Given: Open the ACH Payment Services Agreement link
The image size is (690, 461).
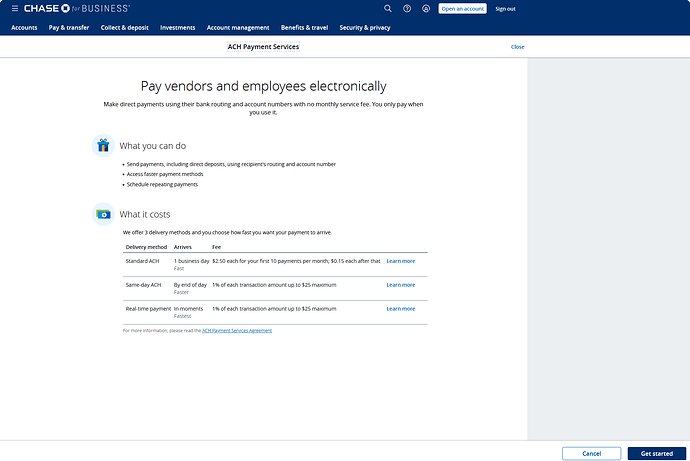Looking at the screenshot, I should (x=236, y=330).
